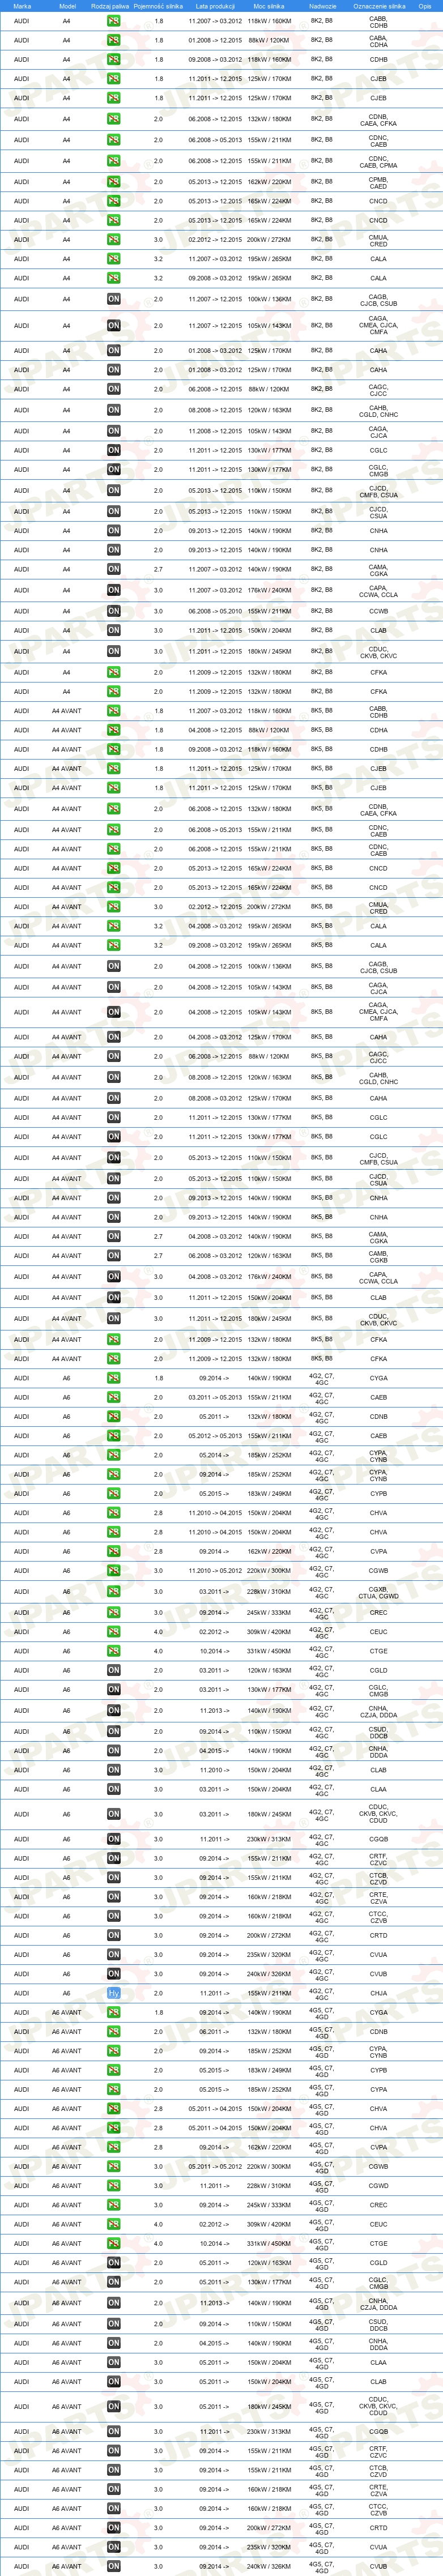Click PB icon in A6 AVANT CVPA row
The image size is (443, 2576).
click(x=114, y=2147)
